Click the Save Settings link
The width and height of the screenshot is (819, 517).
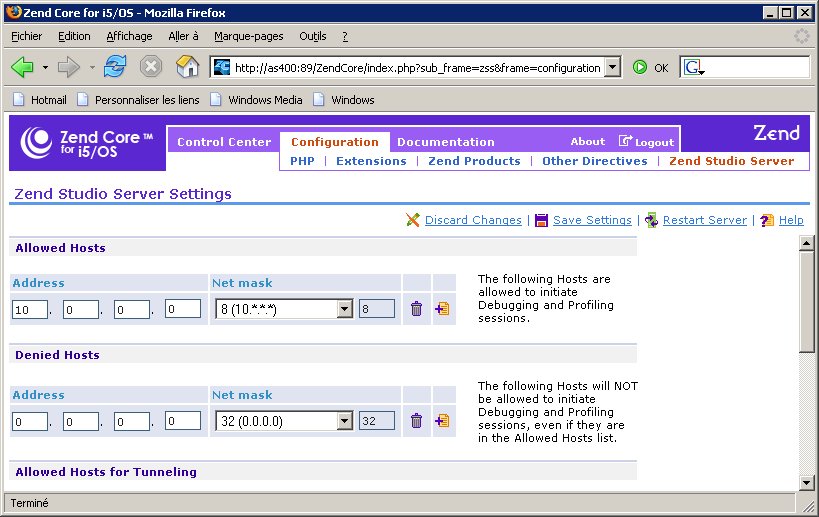point(592,220)
